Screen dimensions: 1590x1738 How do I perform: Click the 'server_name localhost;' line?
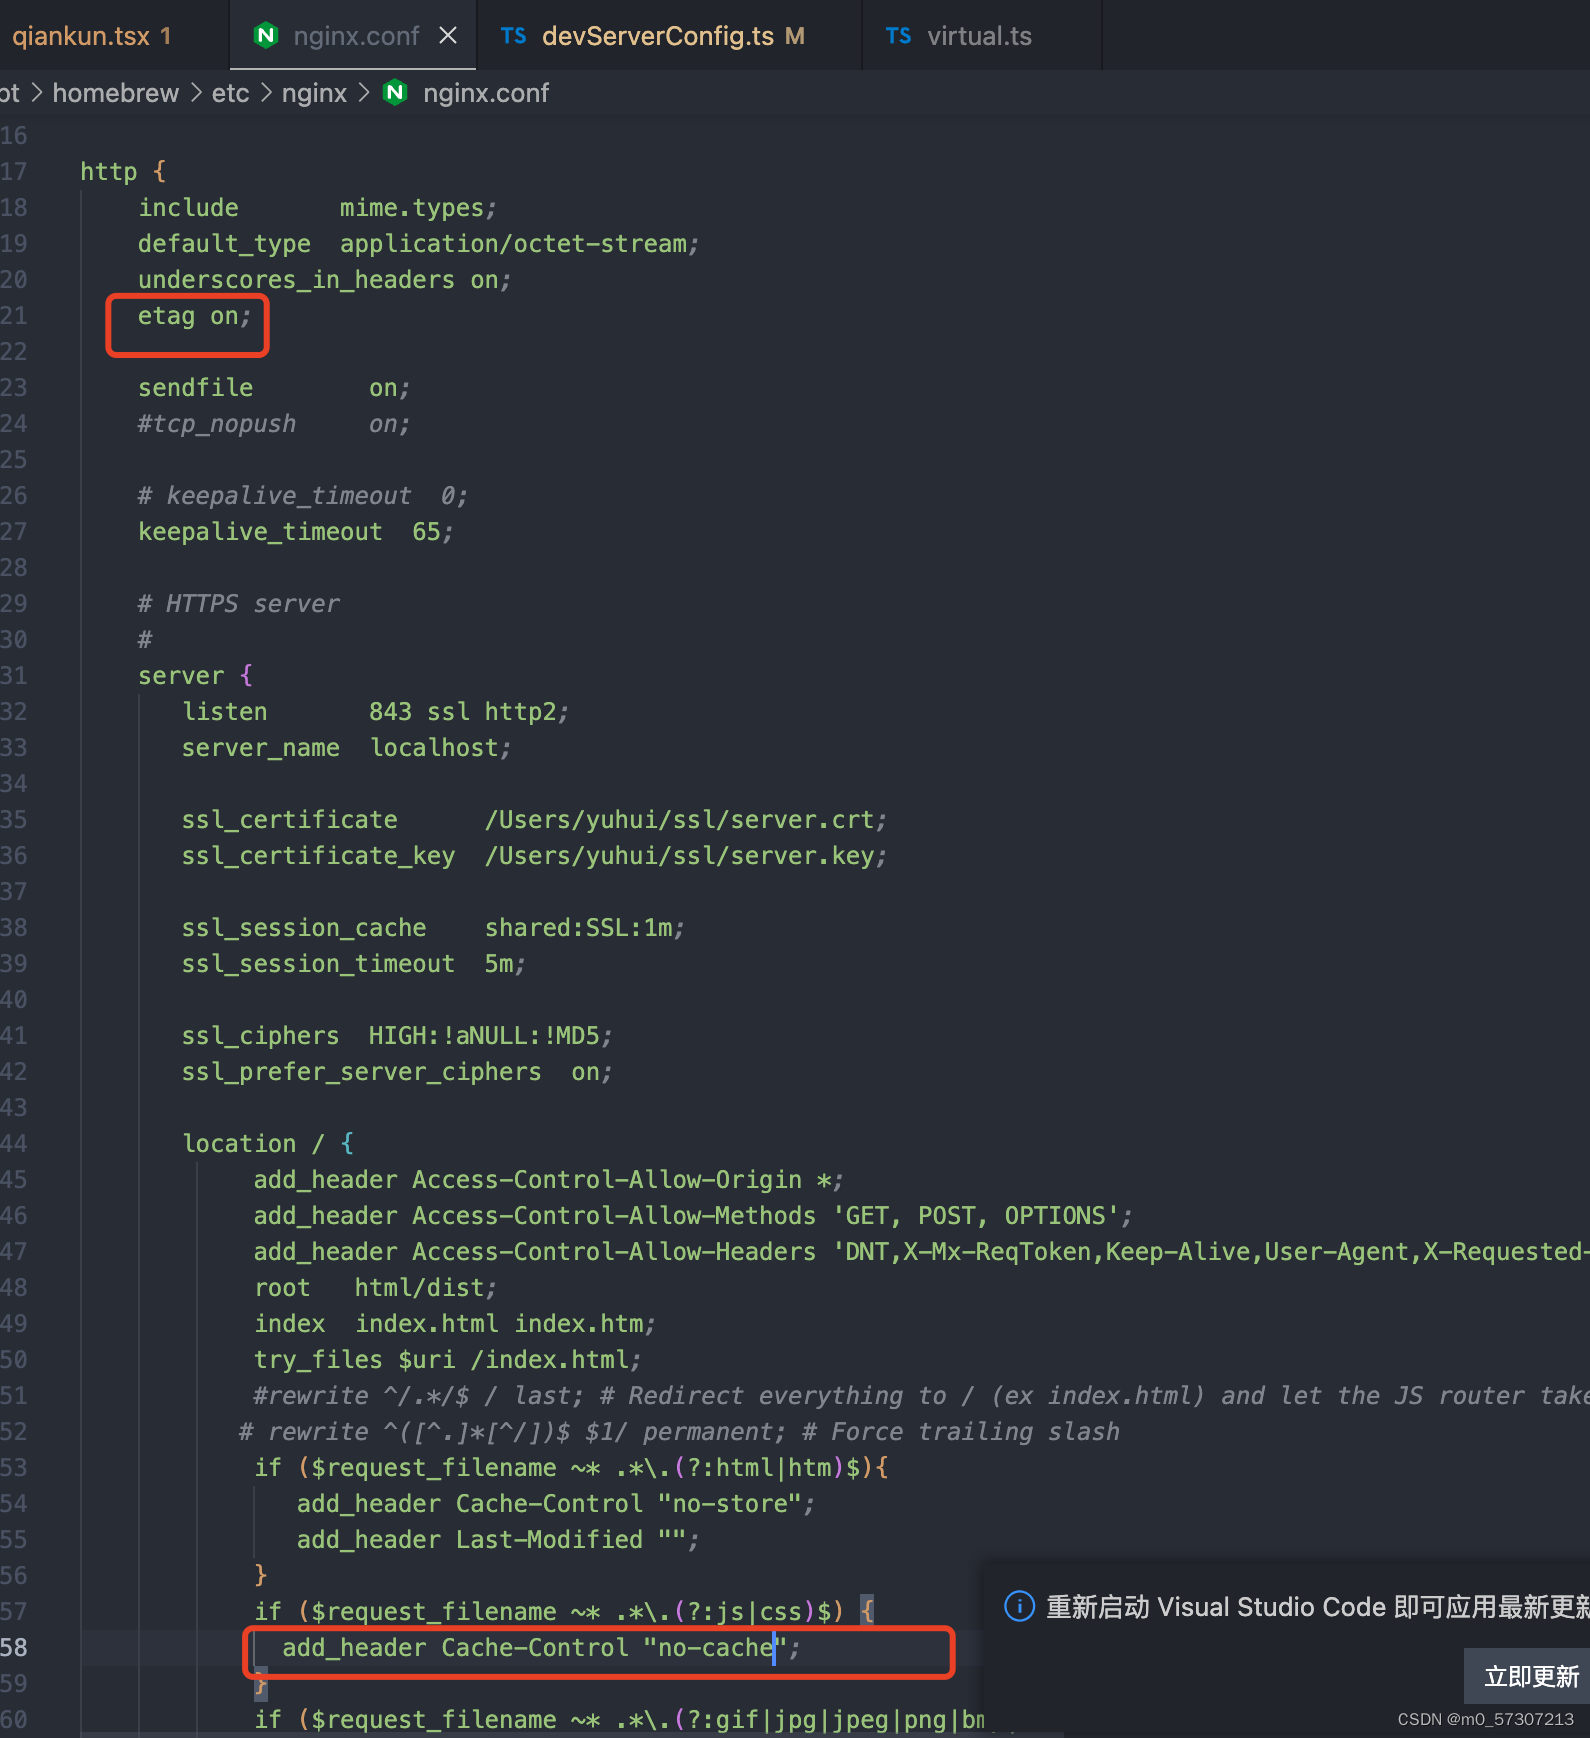[346, 748]
